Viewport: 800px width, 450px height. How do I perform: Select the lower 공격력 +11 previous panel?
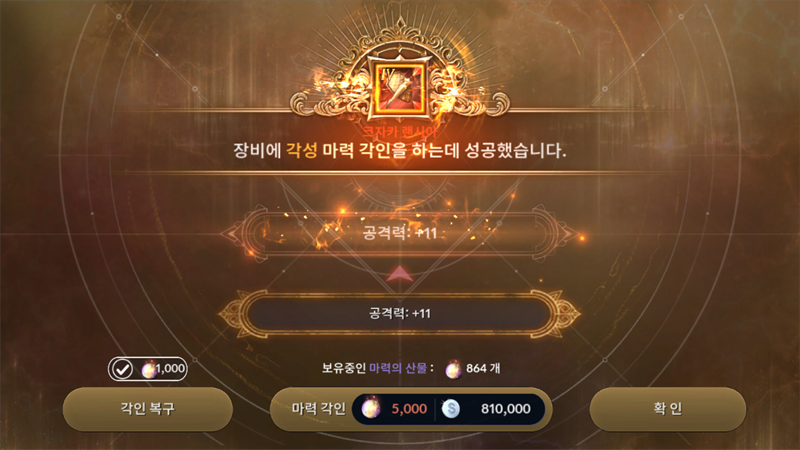tap(400, 313)
